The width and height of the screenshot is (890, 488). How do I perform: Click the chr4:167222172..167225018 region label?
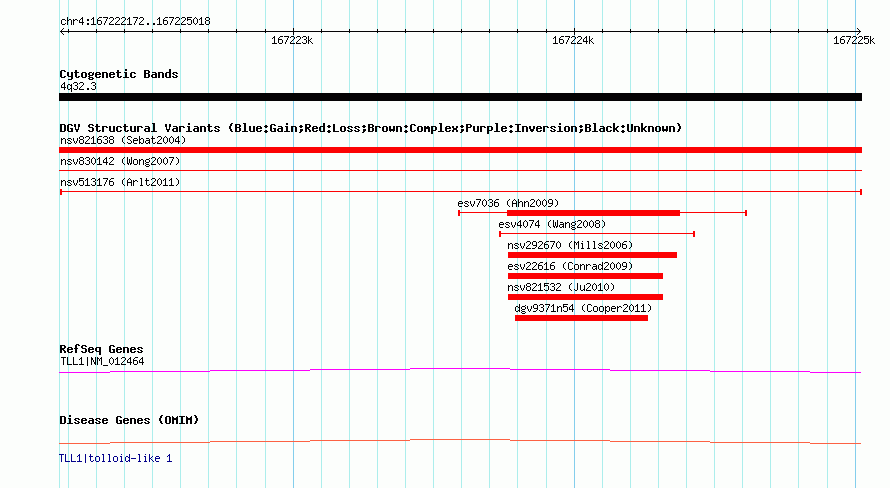[135, 21]
